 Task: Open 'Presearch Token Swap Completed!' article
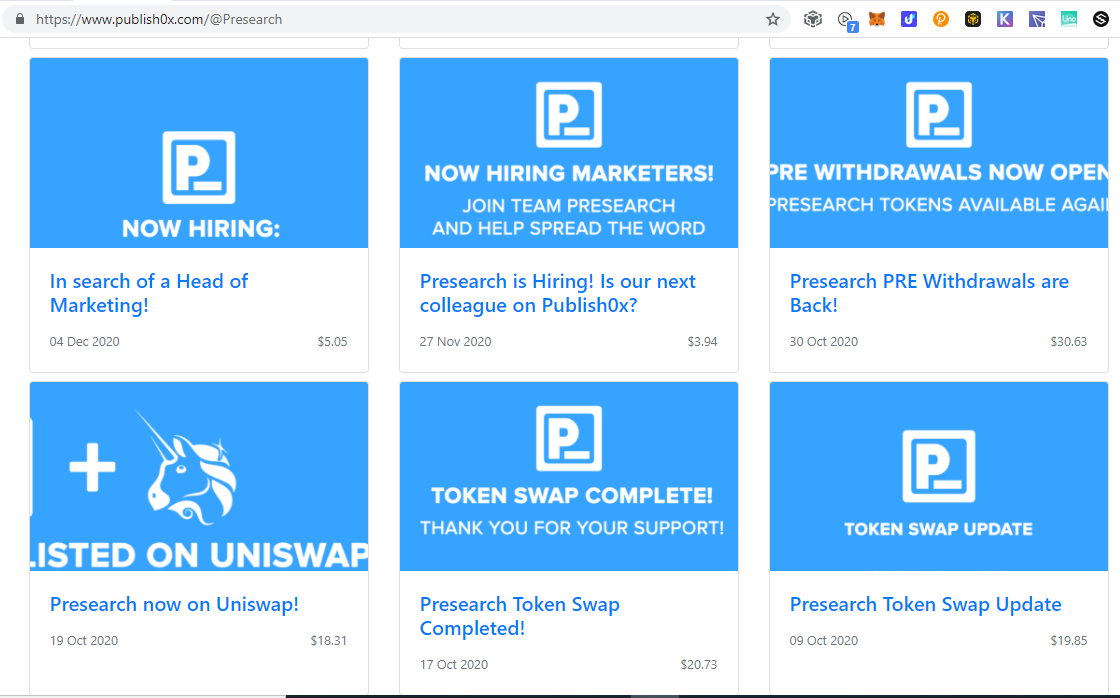point(519,616)
